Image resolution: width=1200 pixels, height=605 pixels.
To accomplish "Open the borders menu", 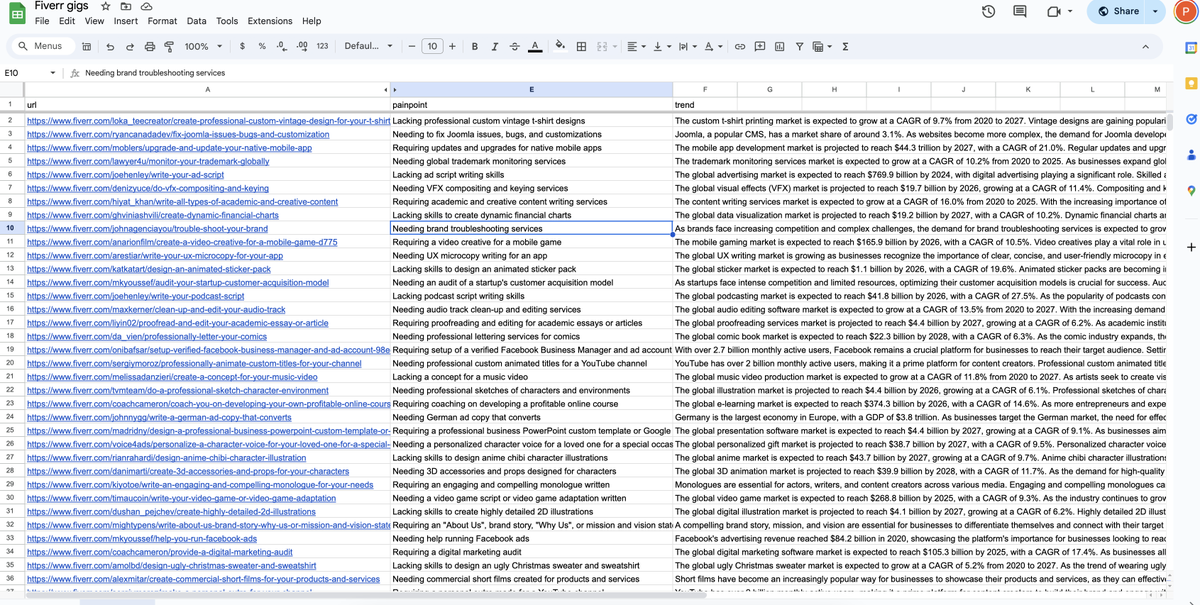I will pyautogui.click(x=581, y=46).
